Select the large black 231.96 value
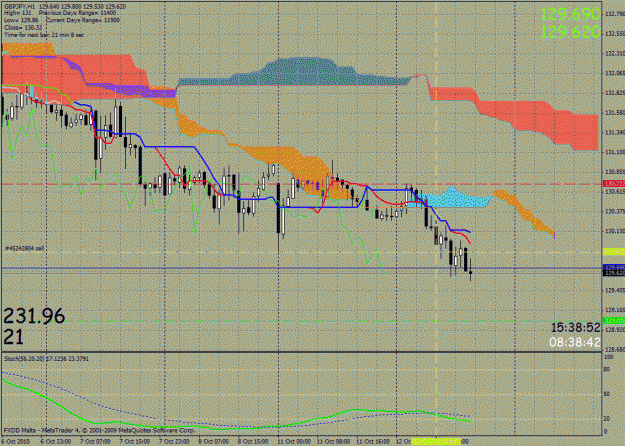The width and height of the screenshot is (625, 446). pos(34,316)
